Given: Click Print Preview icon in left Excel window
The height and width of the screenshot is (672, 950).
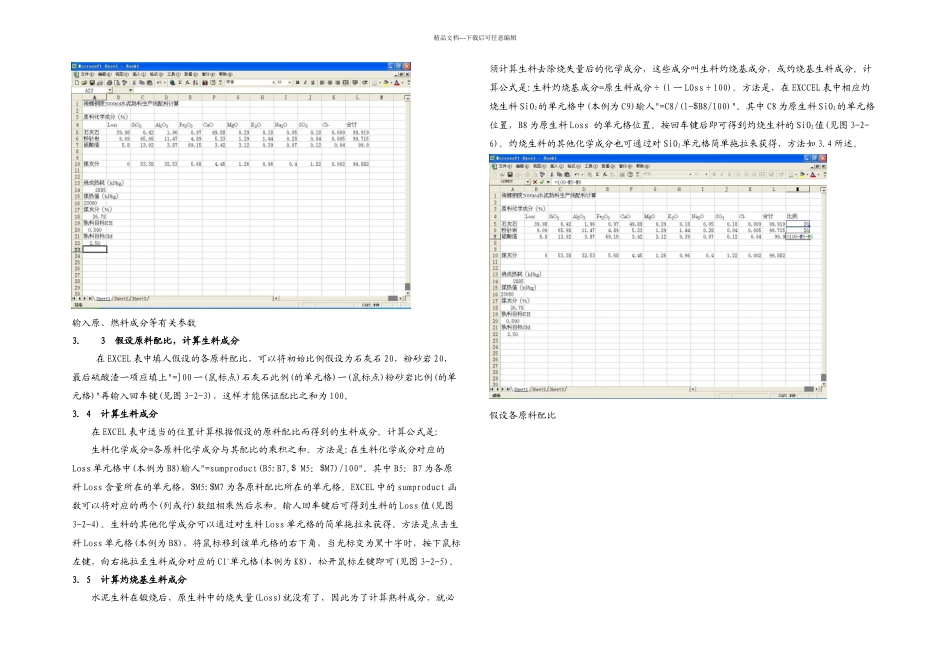Looking at the screenshot, I should [x=117, y=82].
